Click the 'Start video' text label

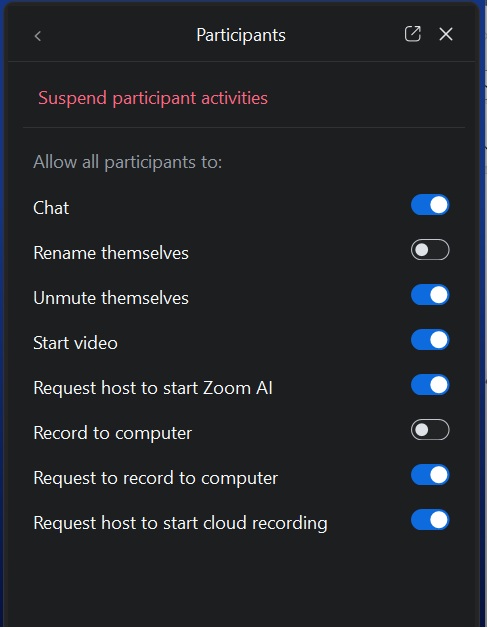tap(75, 343)
